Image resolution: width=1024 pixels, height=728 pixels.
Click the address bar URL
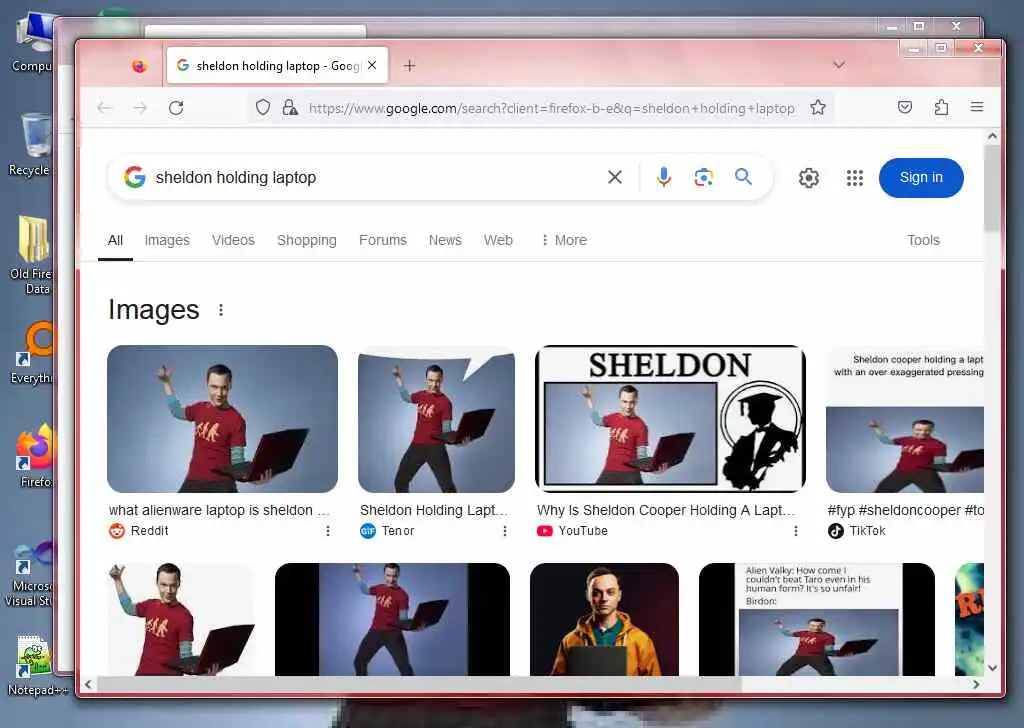(551, 108)
